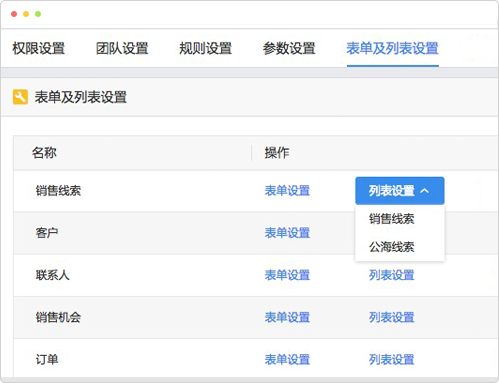Switch to 团队设置 tab
The height and width of the screenshot is (383, 499).
point(122,48)
